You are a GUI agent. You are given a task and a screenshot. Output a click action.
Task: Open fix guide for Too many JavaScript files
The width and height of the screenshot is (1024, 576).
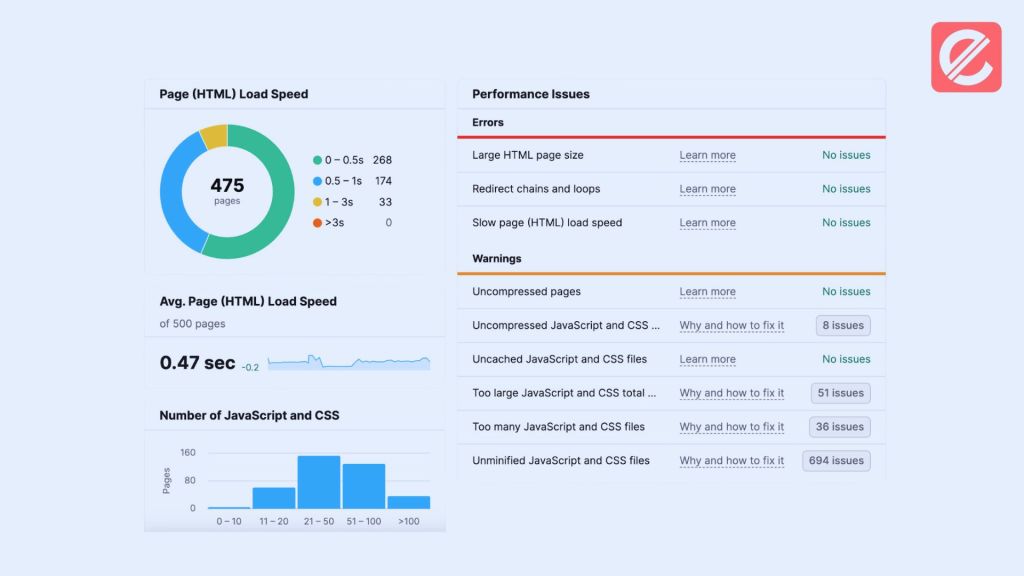731,426
